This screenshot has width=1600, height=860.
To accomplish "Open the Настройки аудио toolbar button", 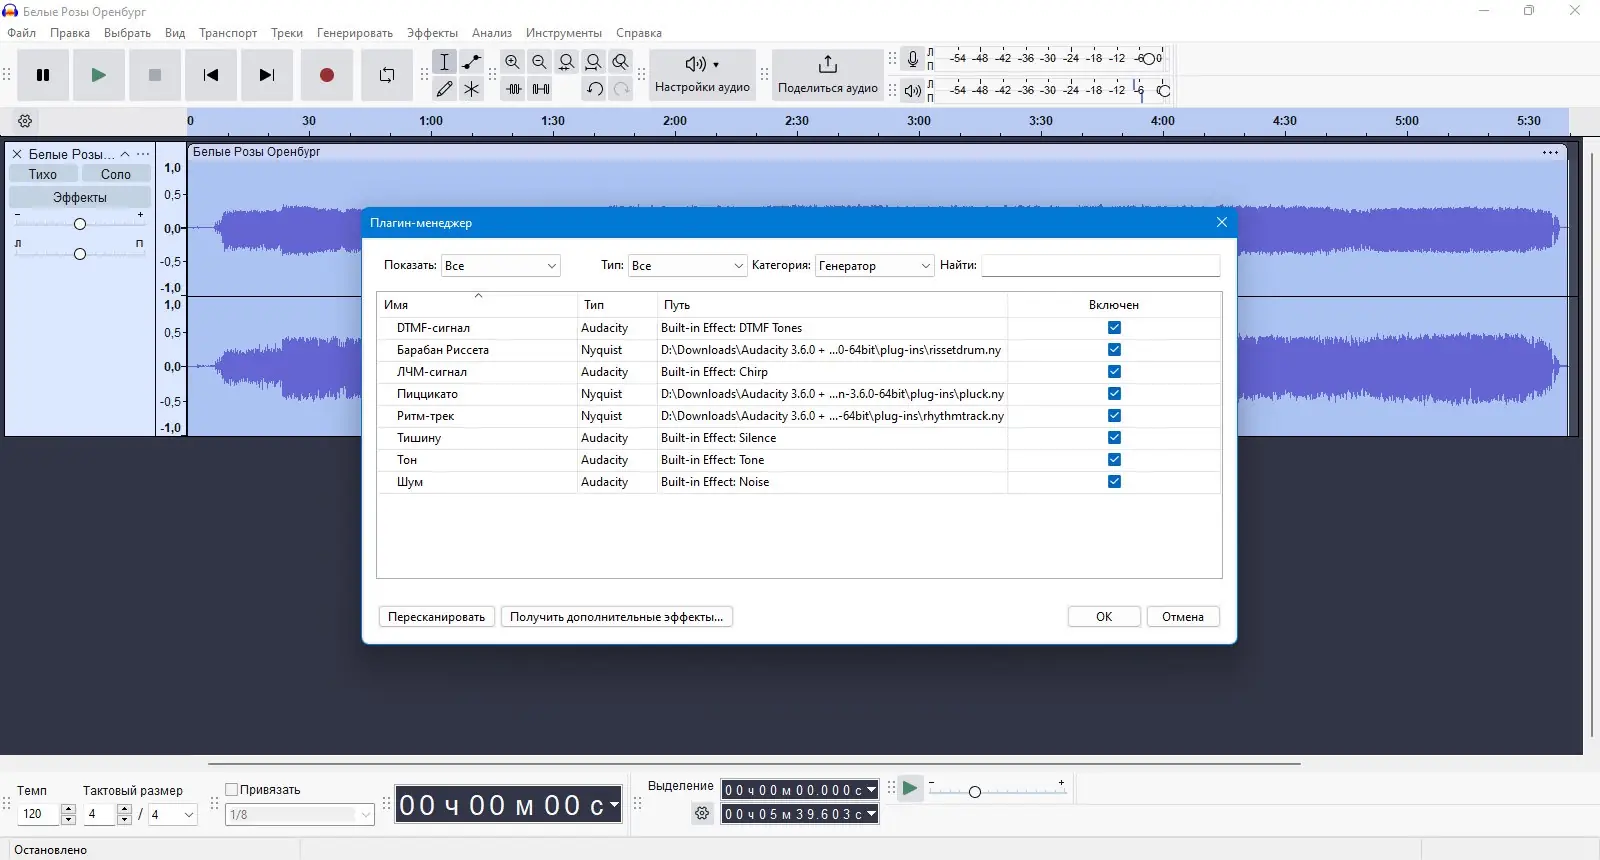I will coord(702,75).
